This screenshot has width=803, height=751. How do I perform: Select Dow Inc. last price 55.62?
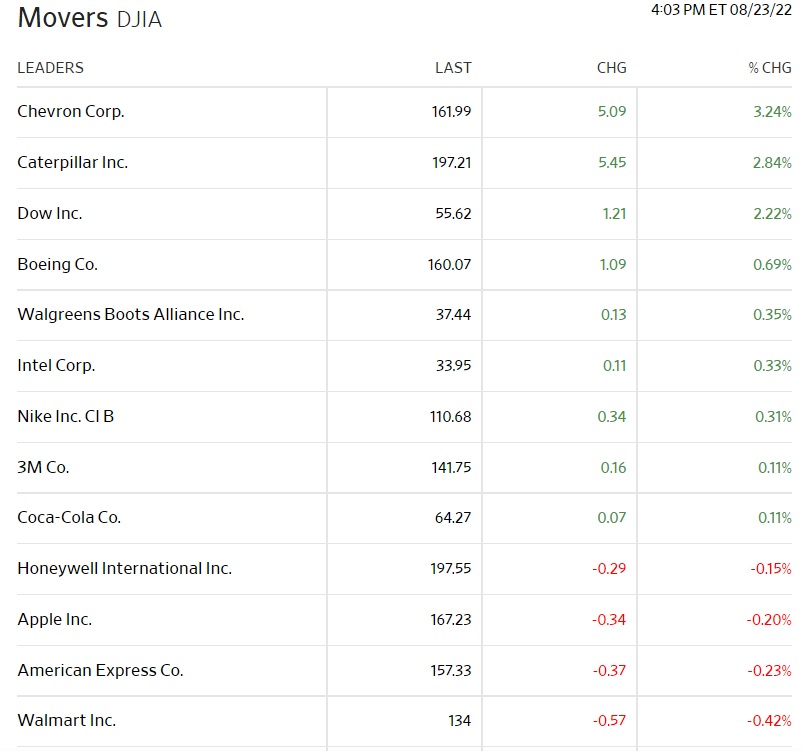click(453, 213)
